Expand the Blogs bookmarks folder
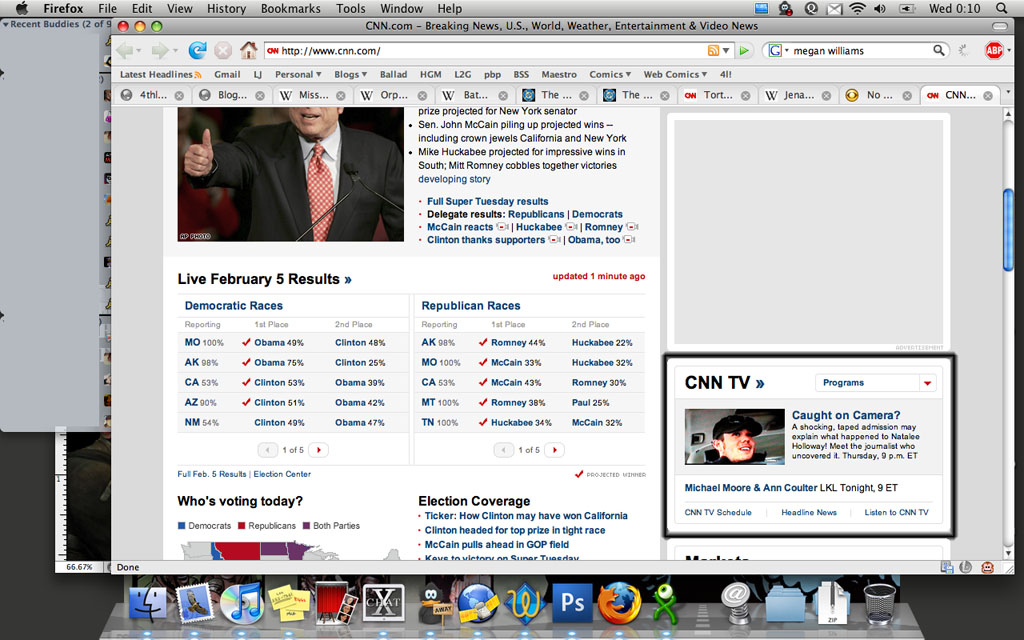Image resolution: width=1024 pixels, height=640 pixels. 351,74
